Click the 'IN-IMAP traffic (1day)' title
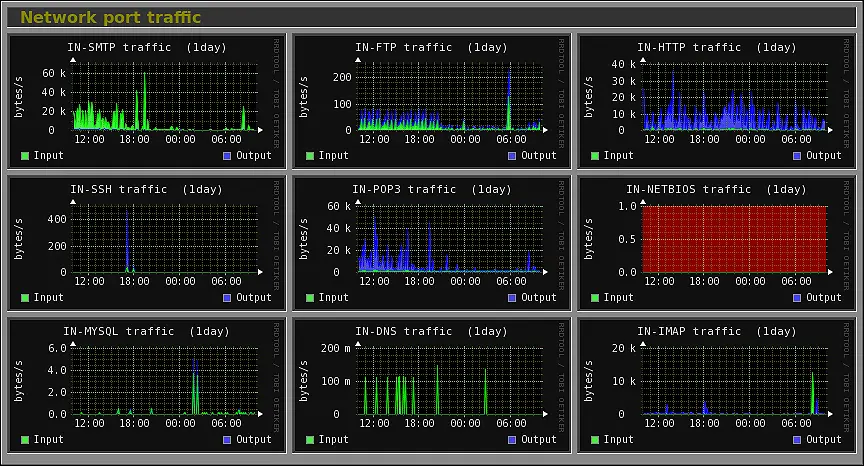 717,332
